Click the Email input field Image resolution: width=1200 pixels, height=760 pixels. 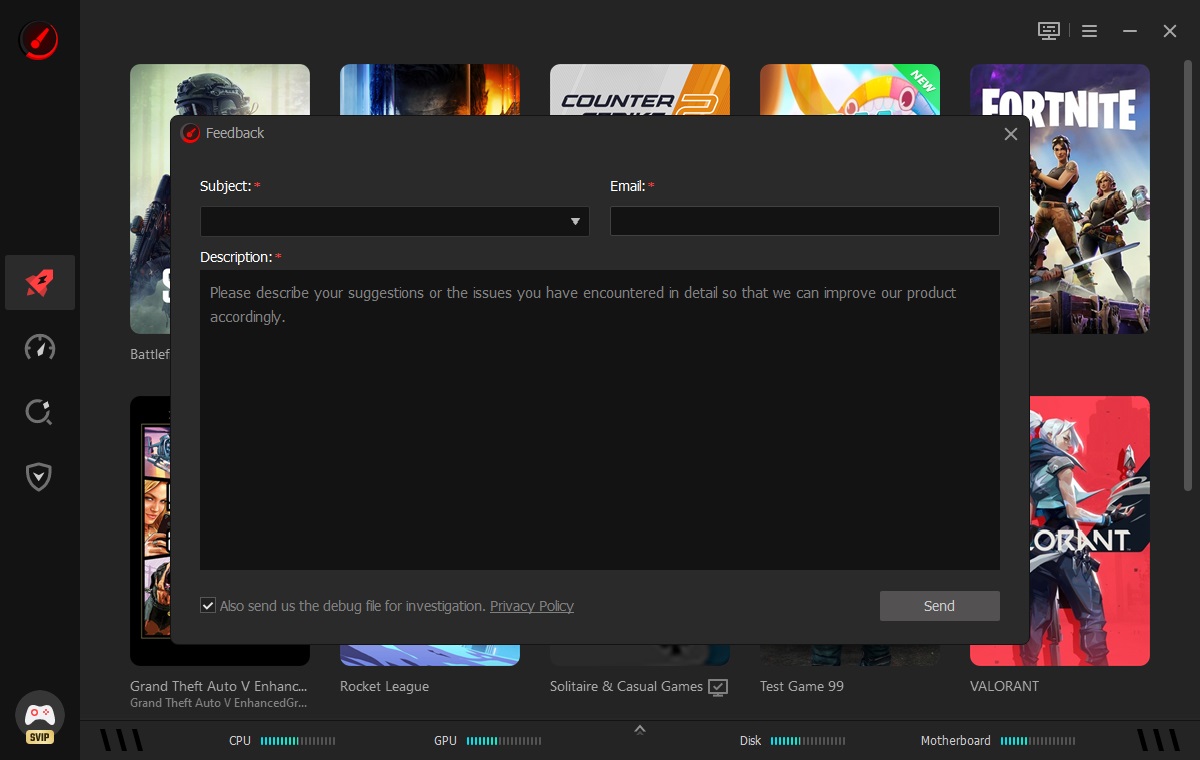(x=805, y=221)
